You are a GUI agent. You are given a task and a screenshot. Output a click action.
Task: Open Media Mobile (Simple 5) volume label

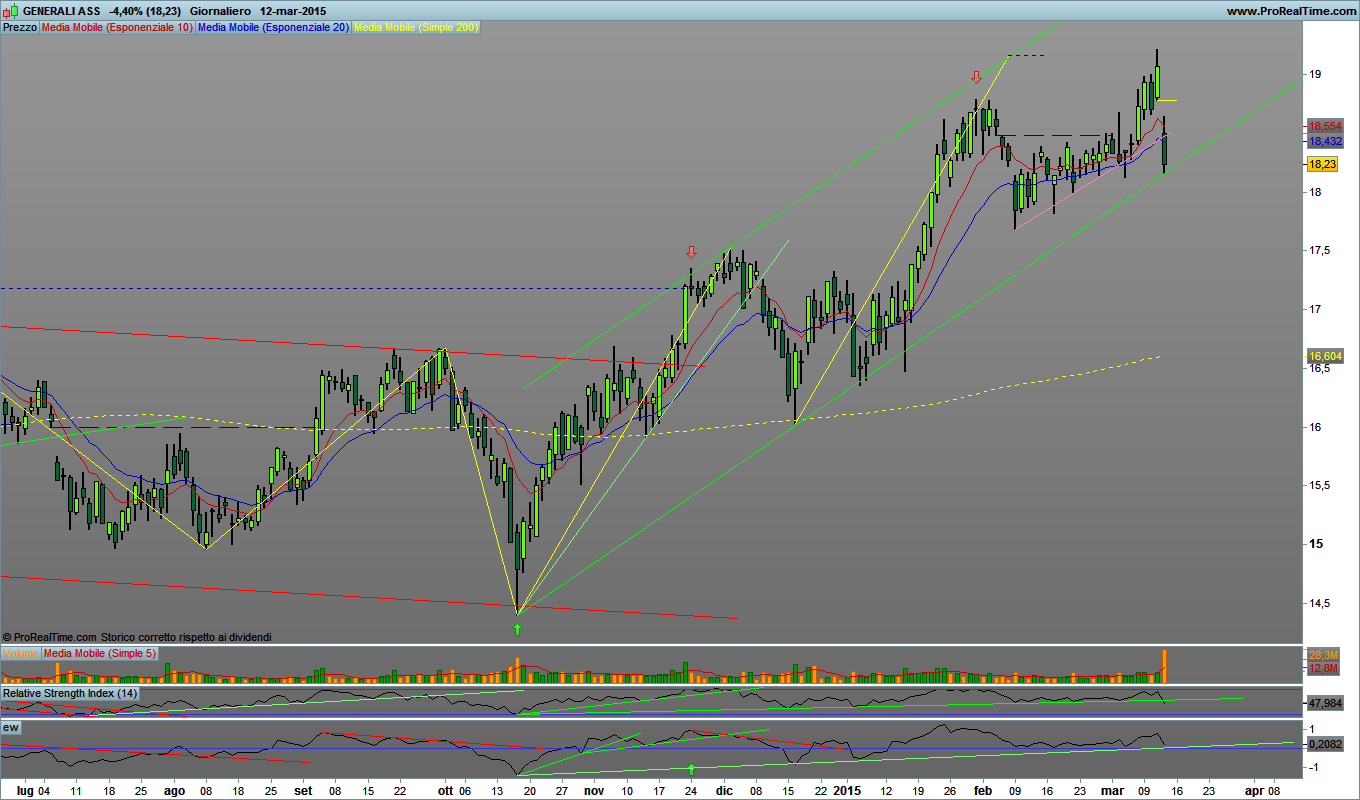99,653
